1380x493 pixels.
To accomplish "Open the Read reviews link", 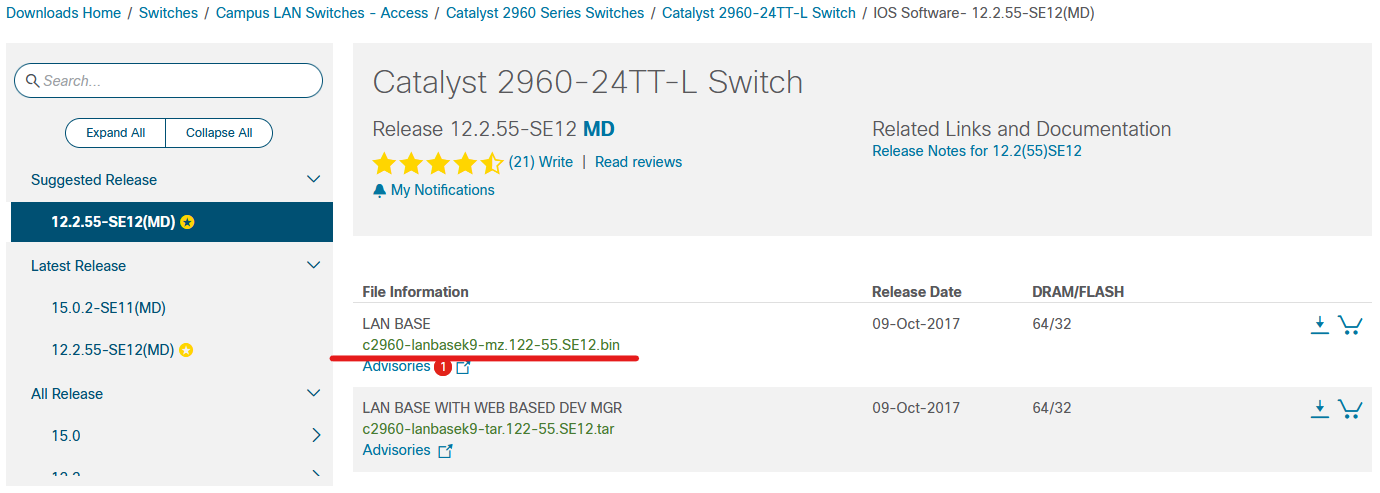I will pos(638,162).
